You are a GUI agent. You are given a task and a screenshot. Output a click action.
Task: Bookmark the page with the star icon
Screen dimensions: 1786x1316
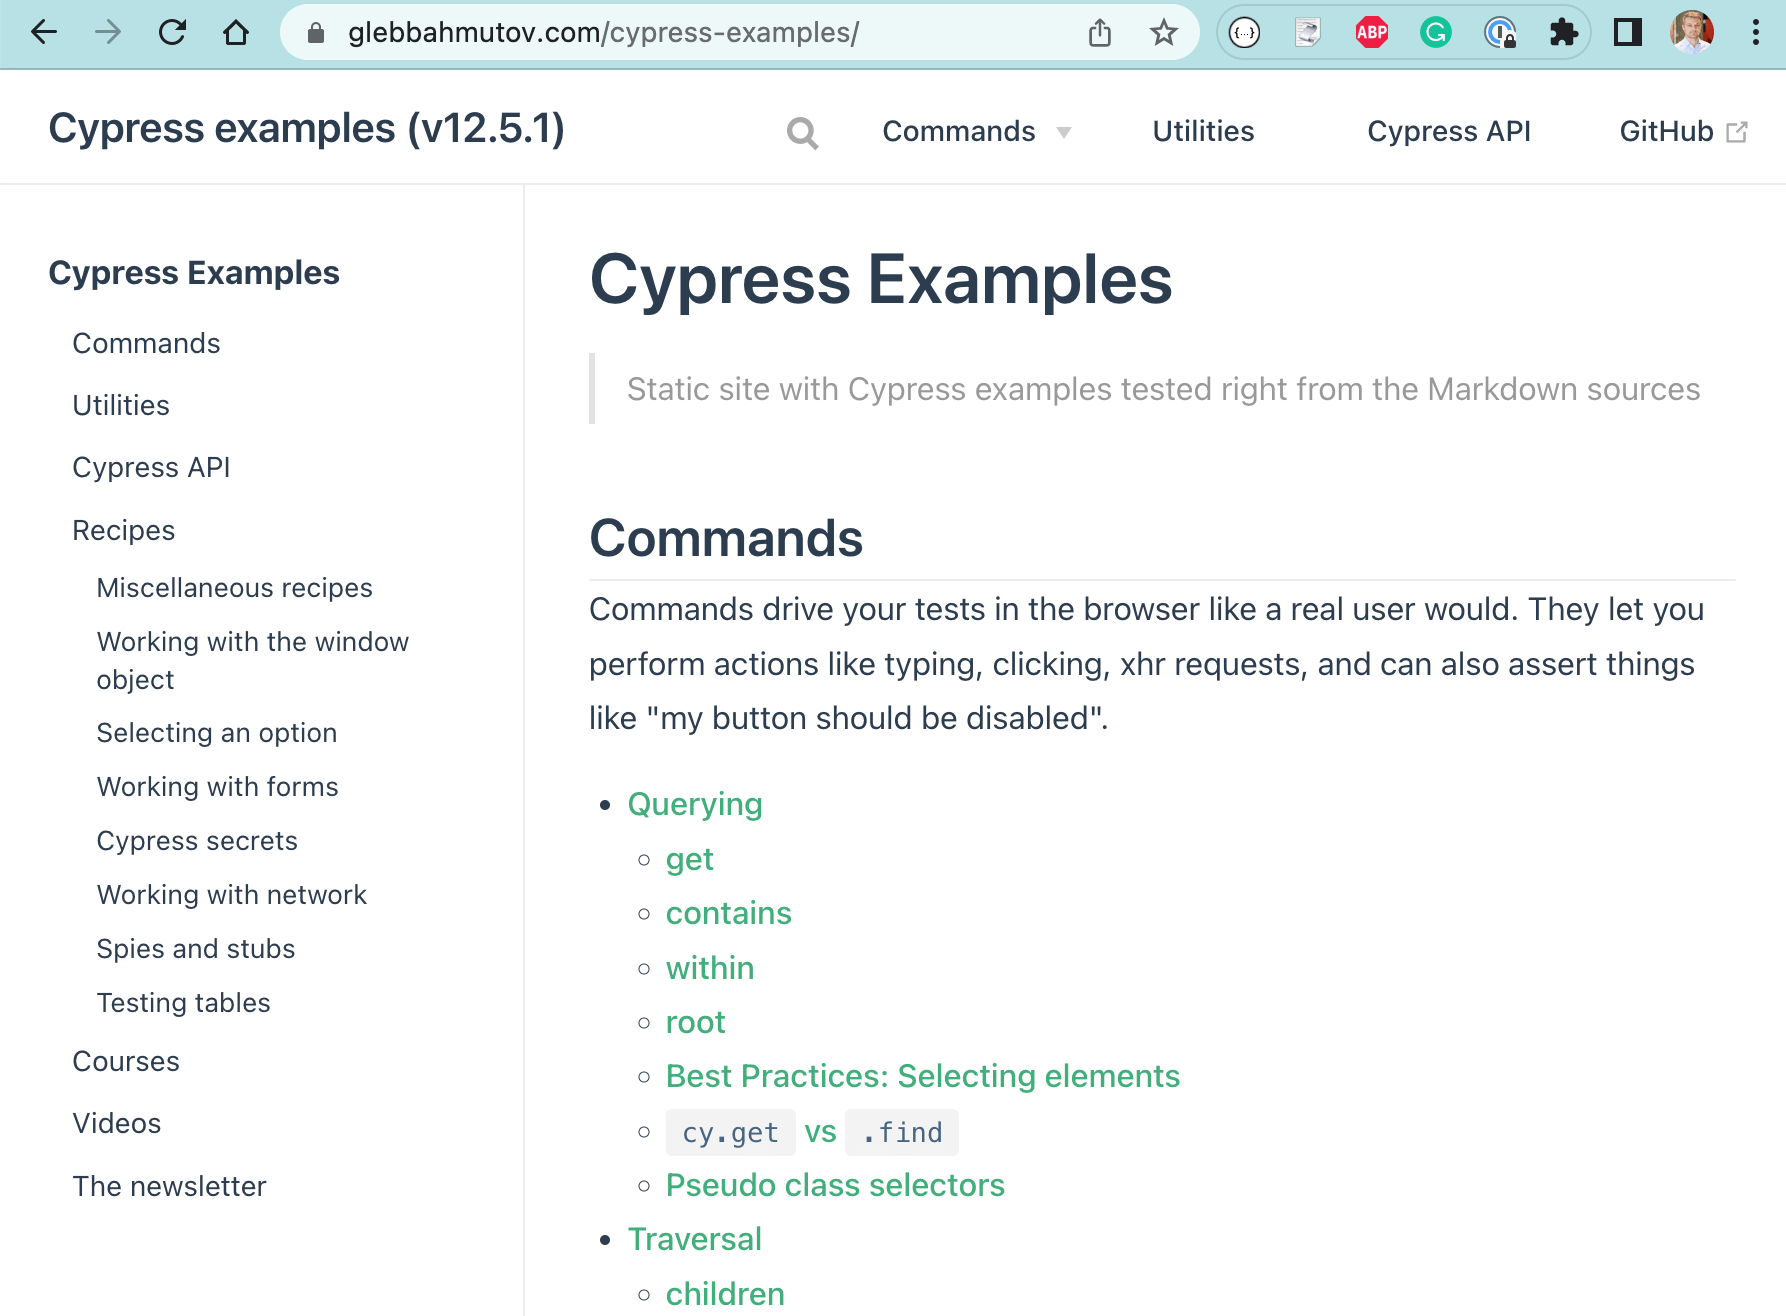coord(1164,32)
